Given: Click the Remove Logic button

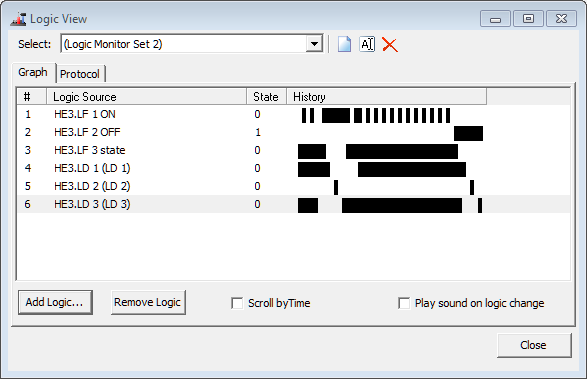Looking at the screenshot, I should click(x=148, y=302).
